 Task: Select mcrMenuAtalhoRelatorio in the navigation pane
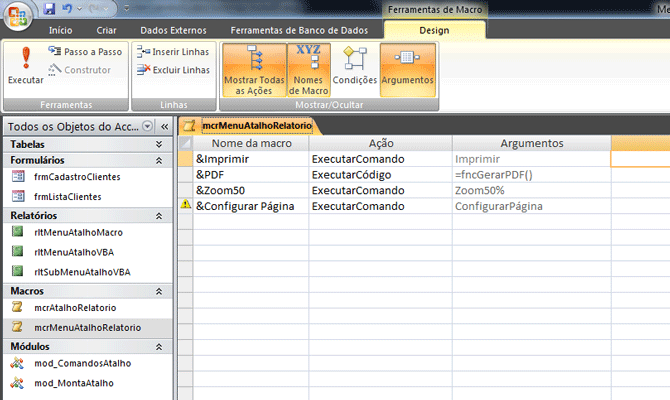[x=88, y=327]
